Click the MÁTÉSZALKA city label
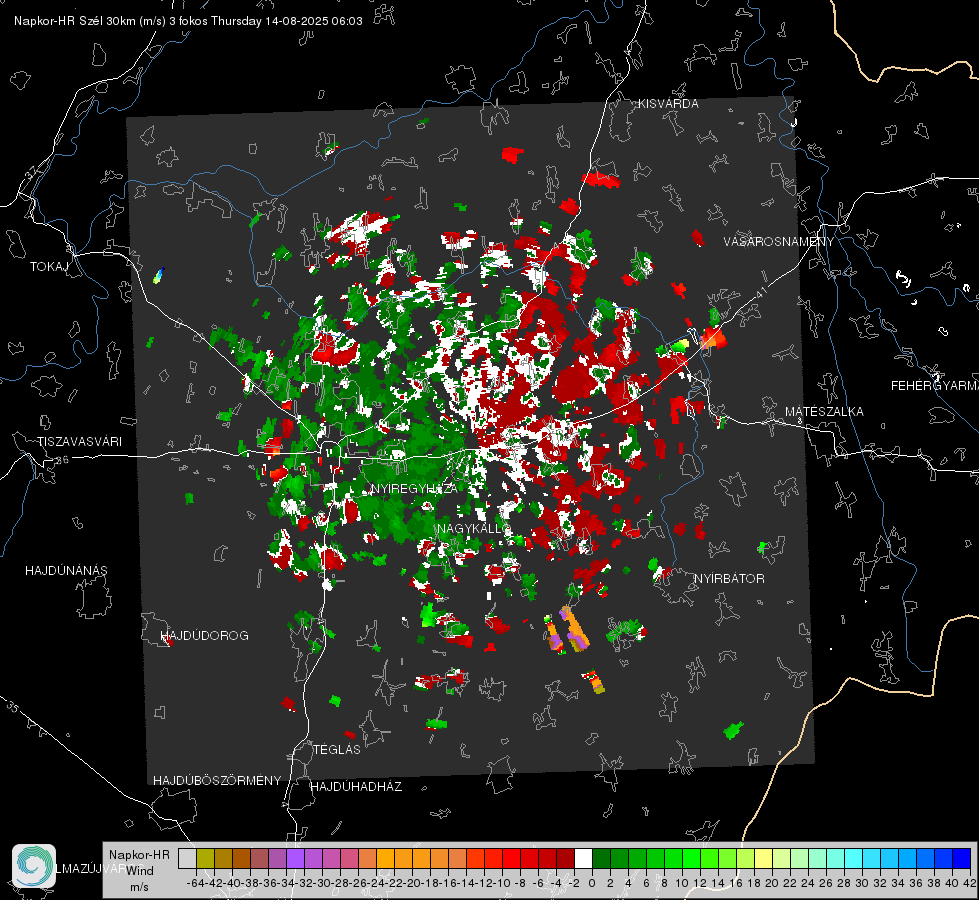Image resolution: width=979 pixels, height=900 pixels. (x=824, y=412)
